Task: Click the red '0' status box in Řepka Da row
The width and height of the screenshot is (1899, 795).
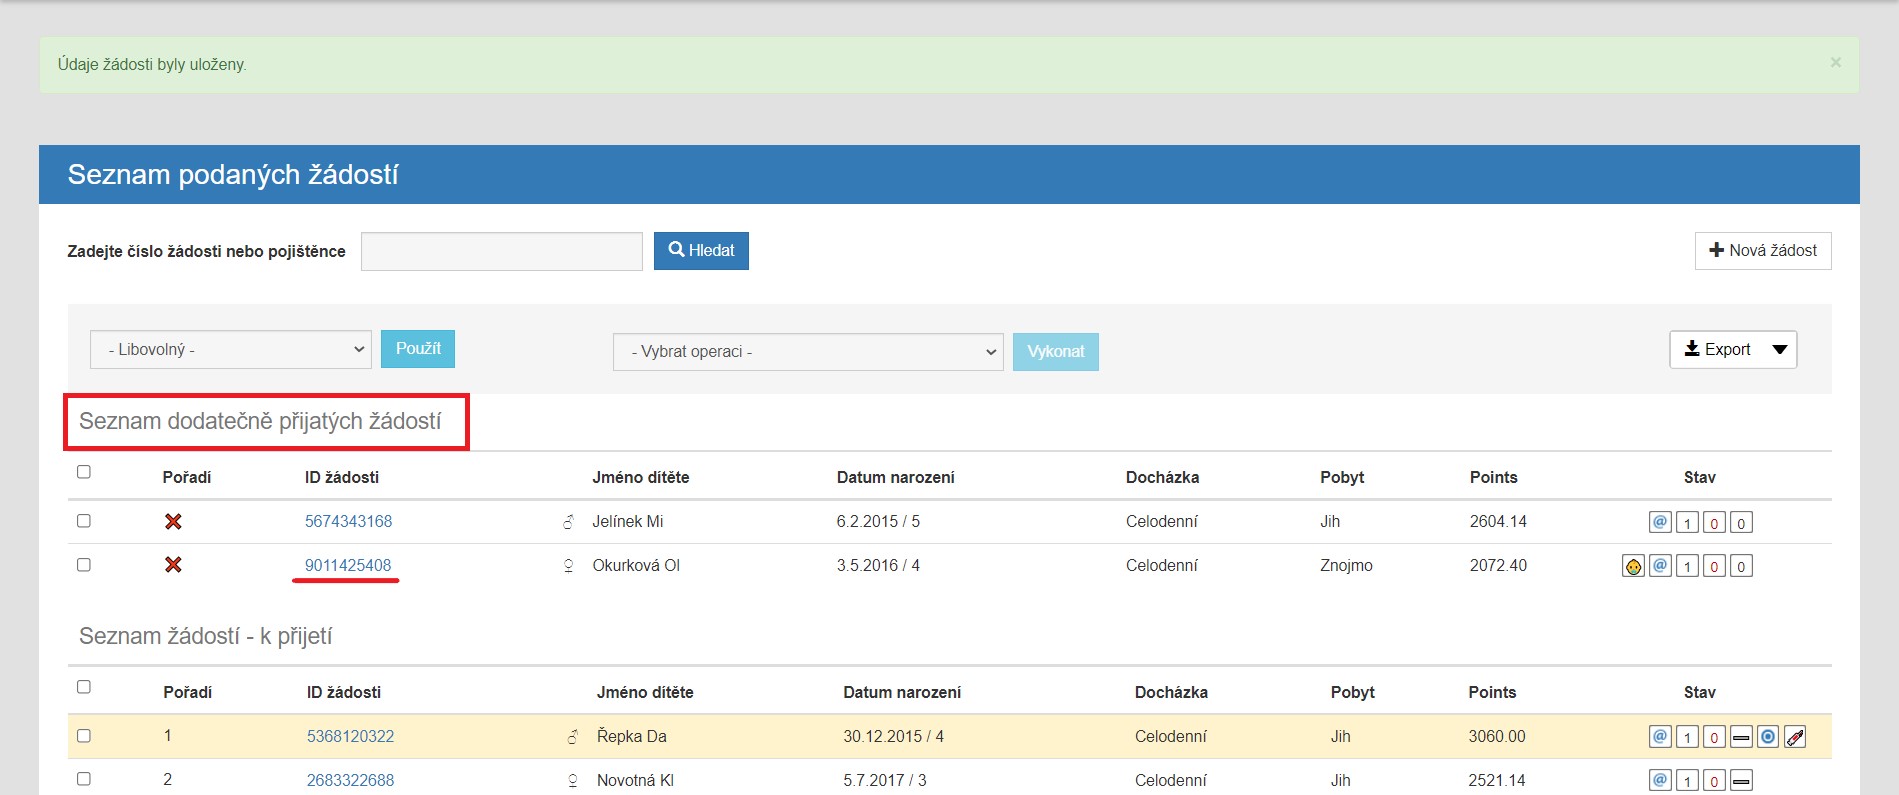Action: point(1714,737)
